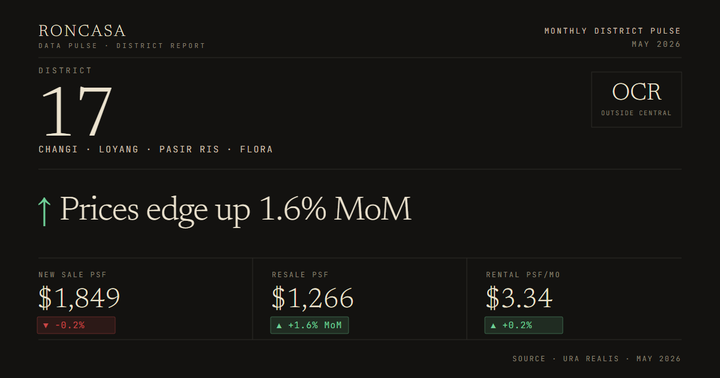The width and height of the screenshot is (720, 378).
Task: Click the RONCASA logo text
Action: point(82,31)
